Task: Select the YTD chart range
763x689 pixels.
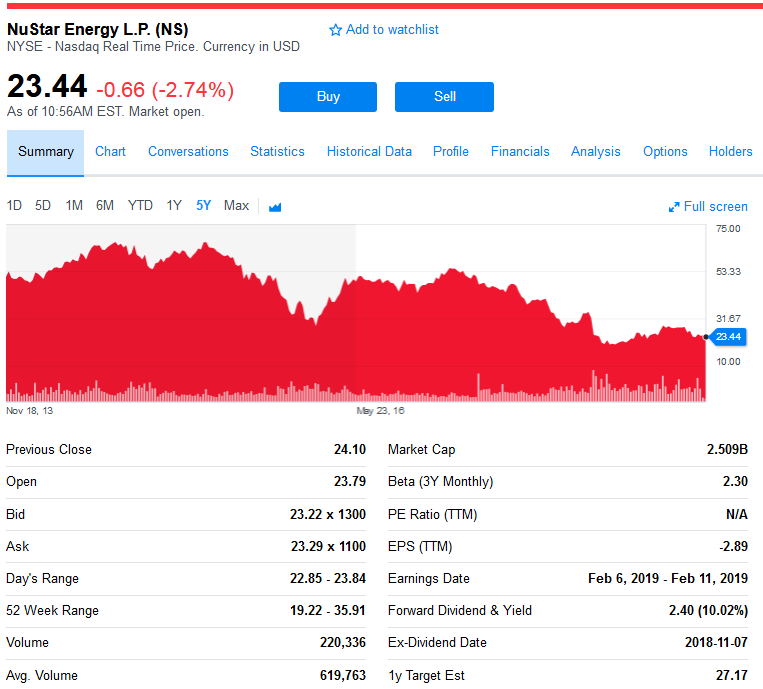Action: [140, 206]
